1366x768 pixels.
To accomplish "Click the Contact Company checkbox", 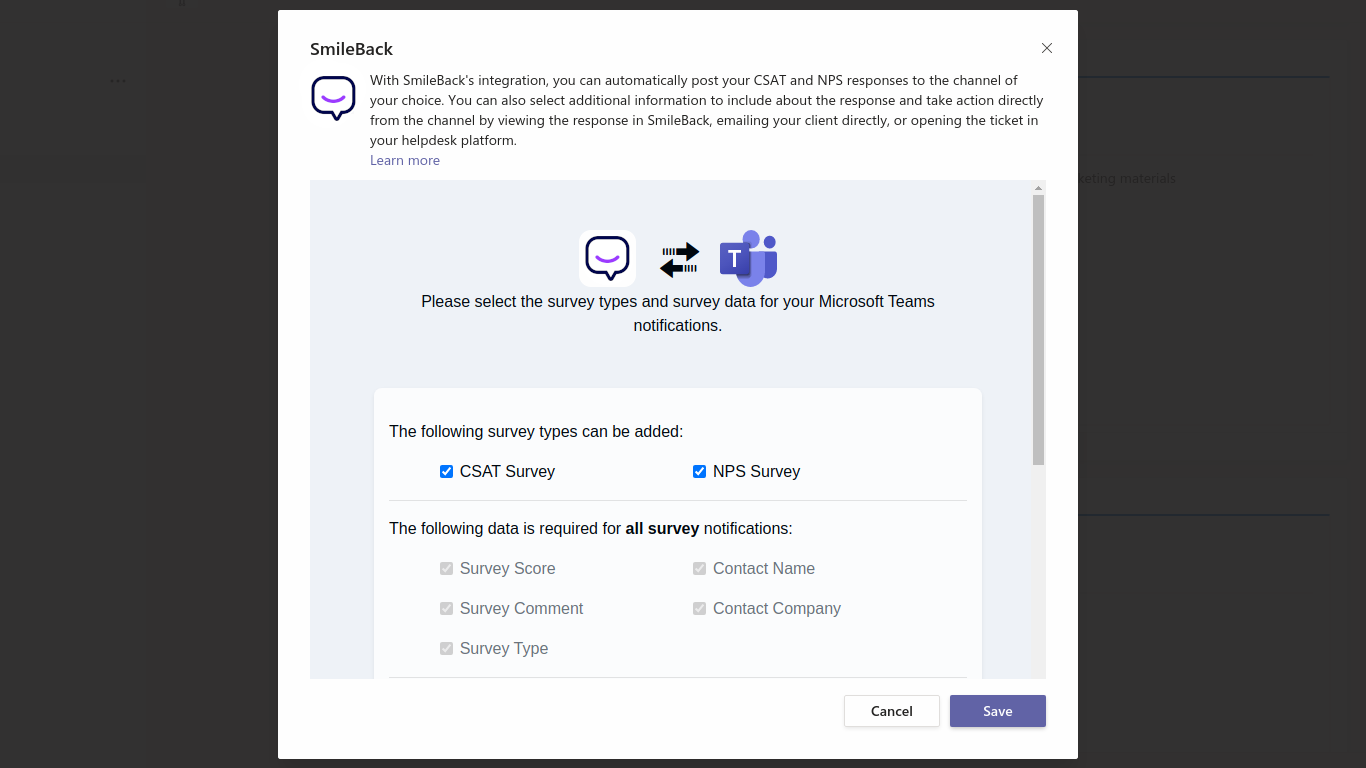I will (700, 609).
